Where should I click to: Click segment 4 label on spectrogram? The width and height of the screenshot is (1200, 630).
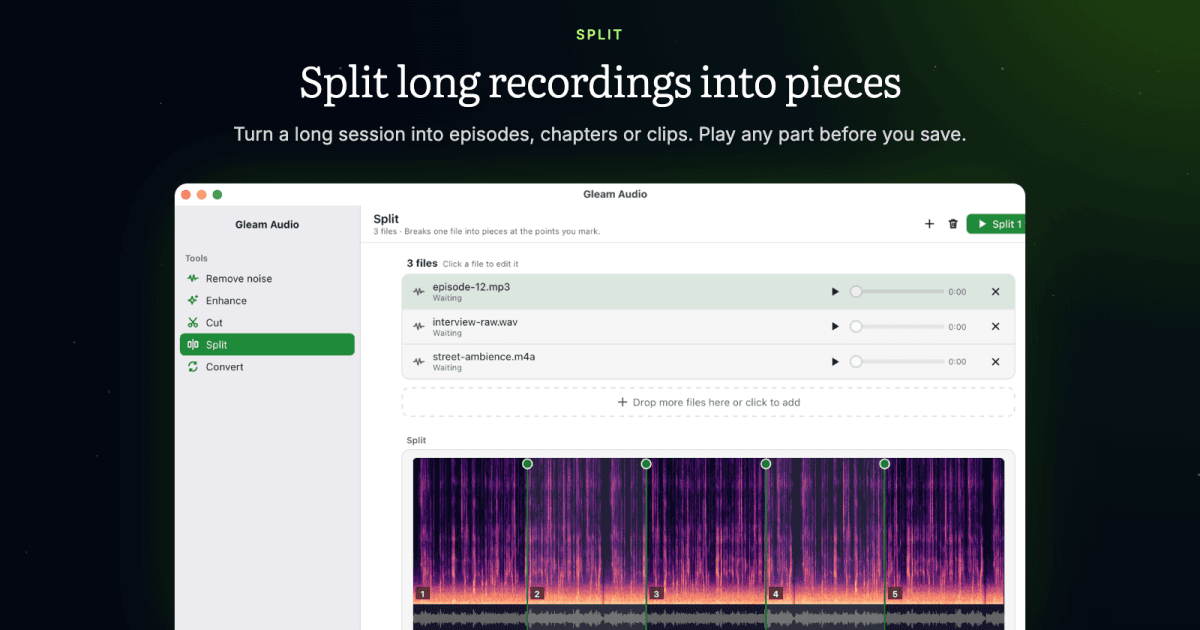[x=775, y=594]
